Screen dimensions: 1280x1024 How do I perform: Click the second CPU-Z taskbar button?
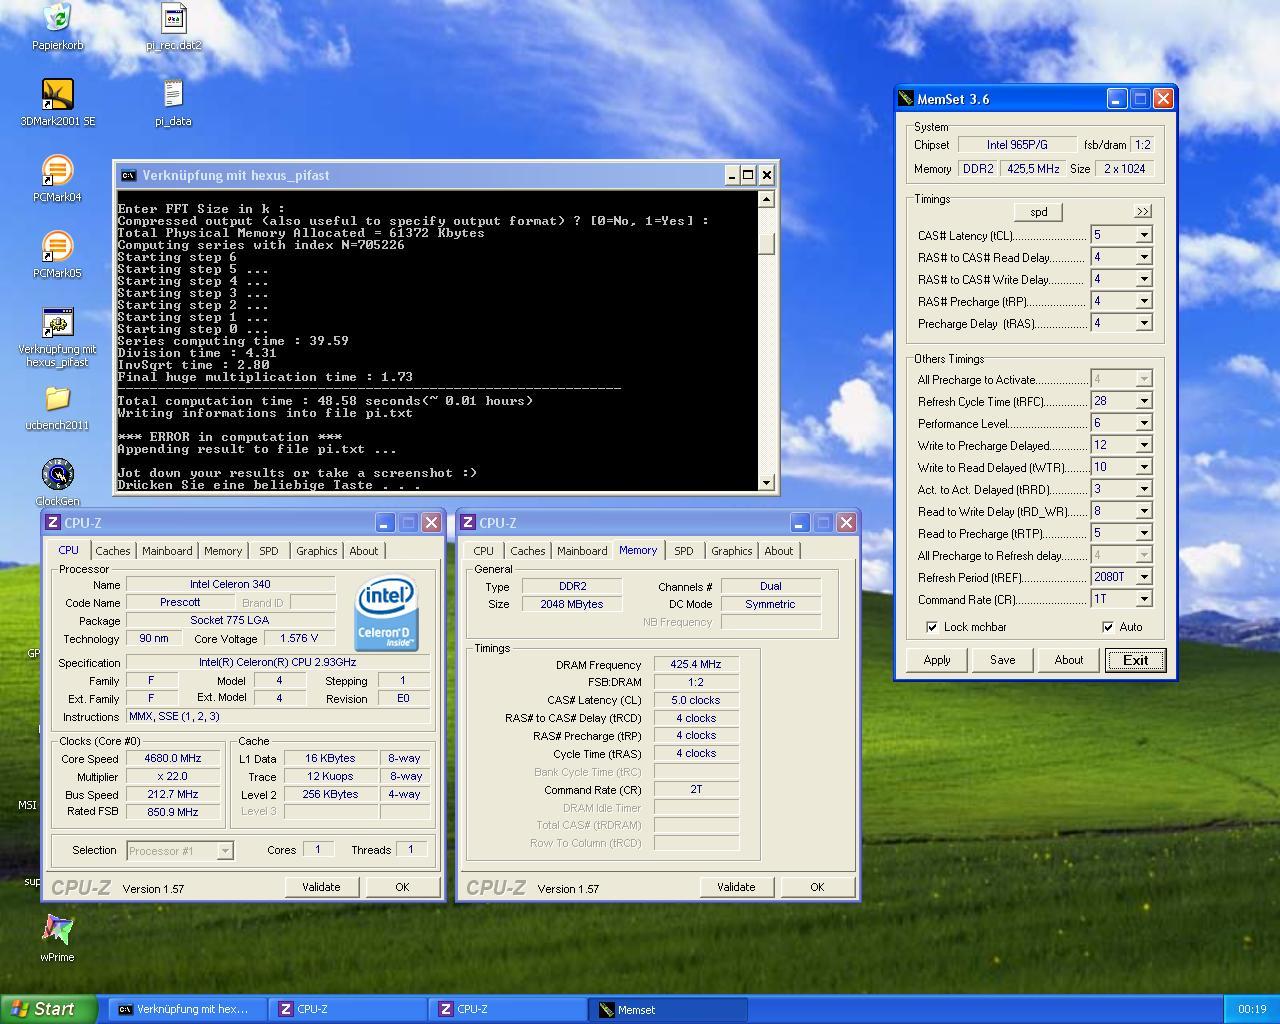pyautogui.click(x=508, y=1010)
